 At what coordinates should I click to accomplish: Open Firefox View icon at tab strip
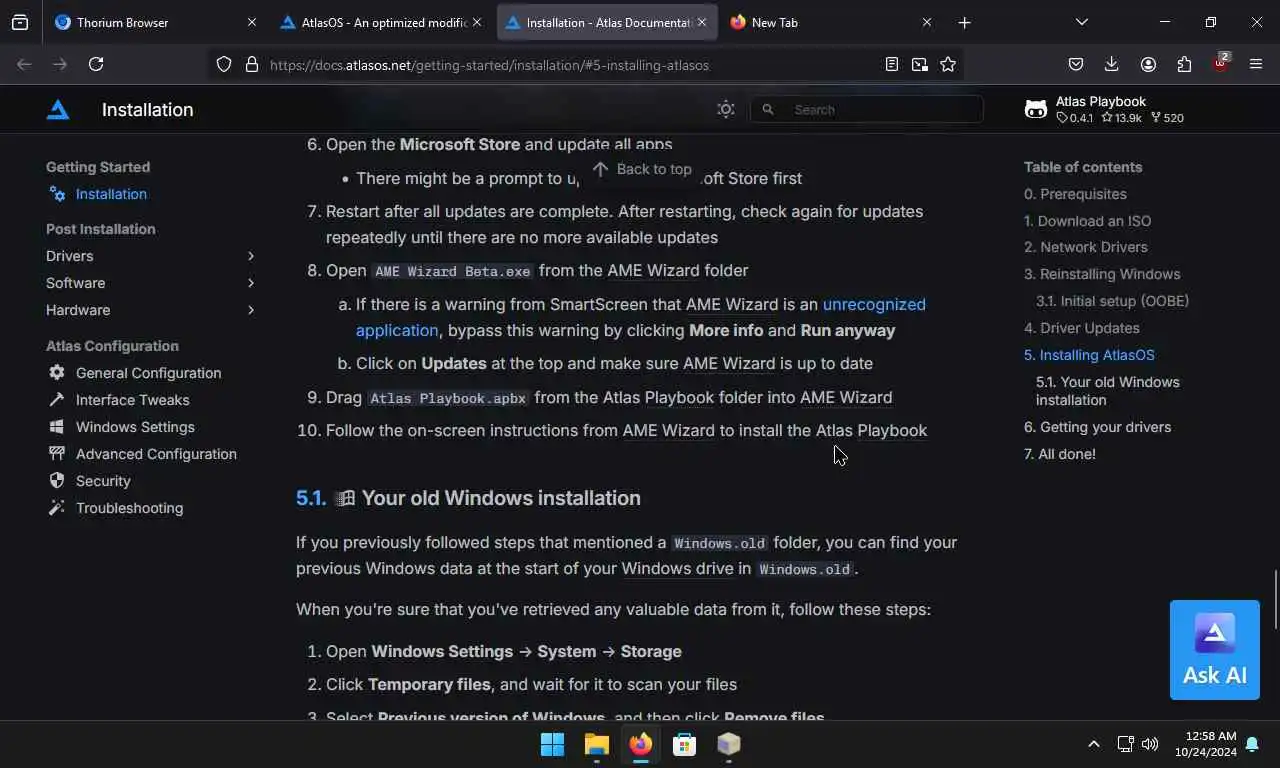[x=20, y=22]
